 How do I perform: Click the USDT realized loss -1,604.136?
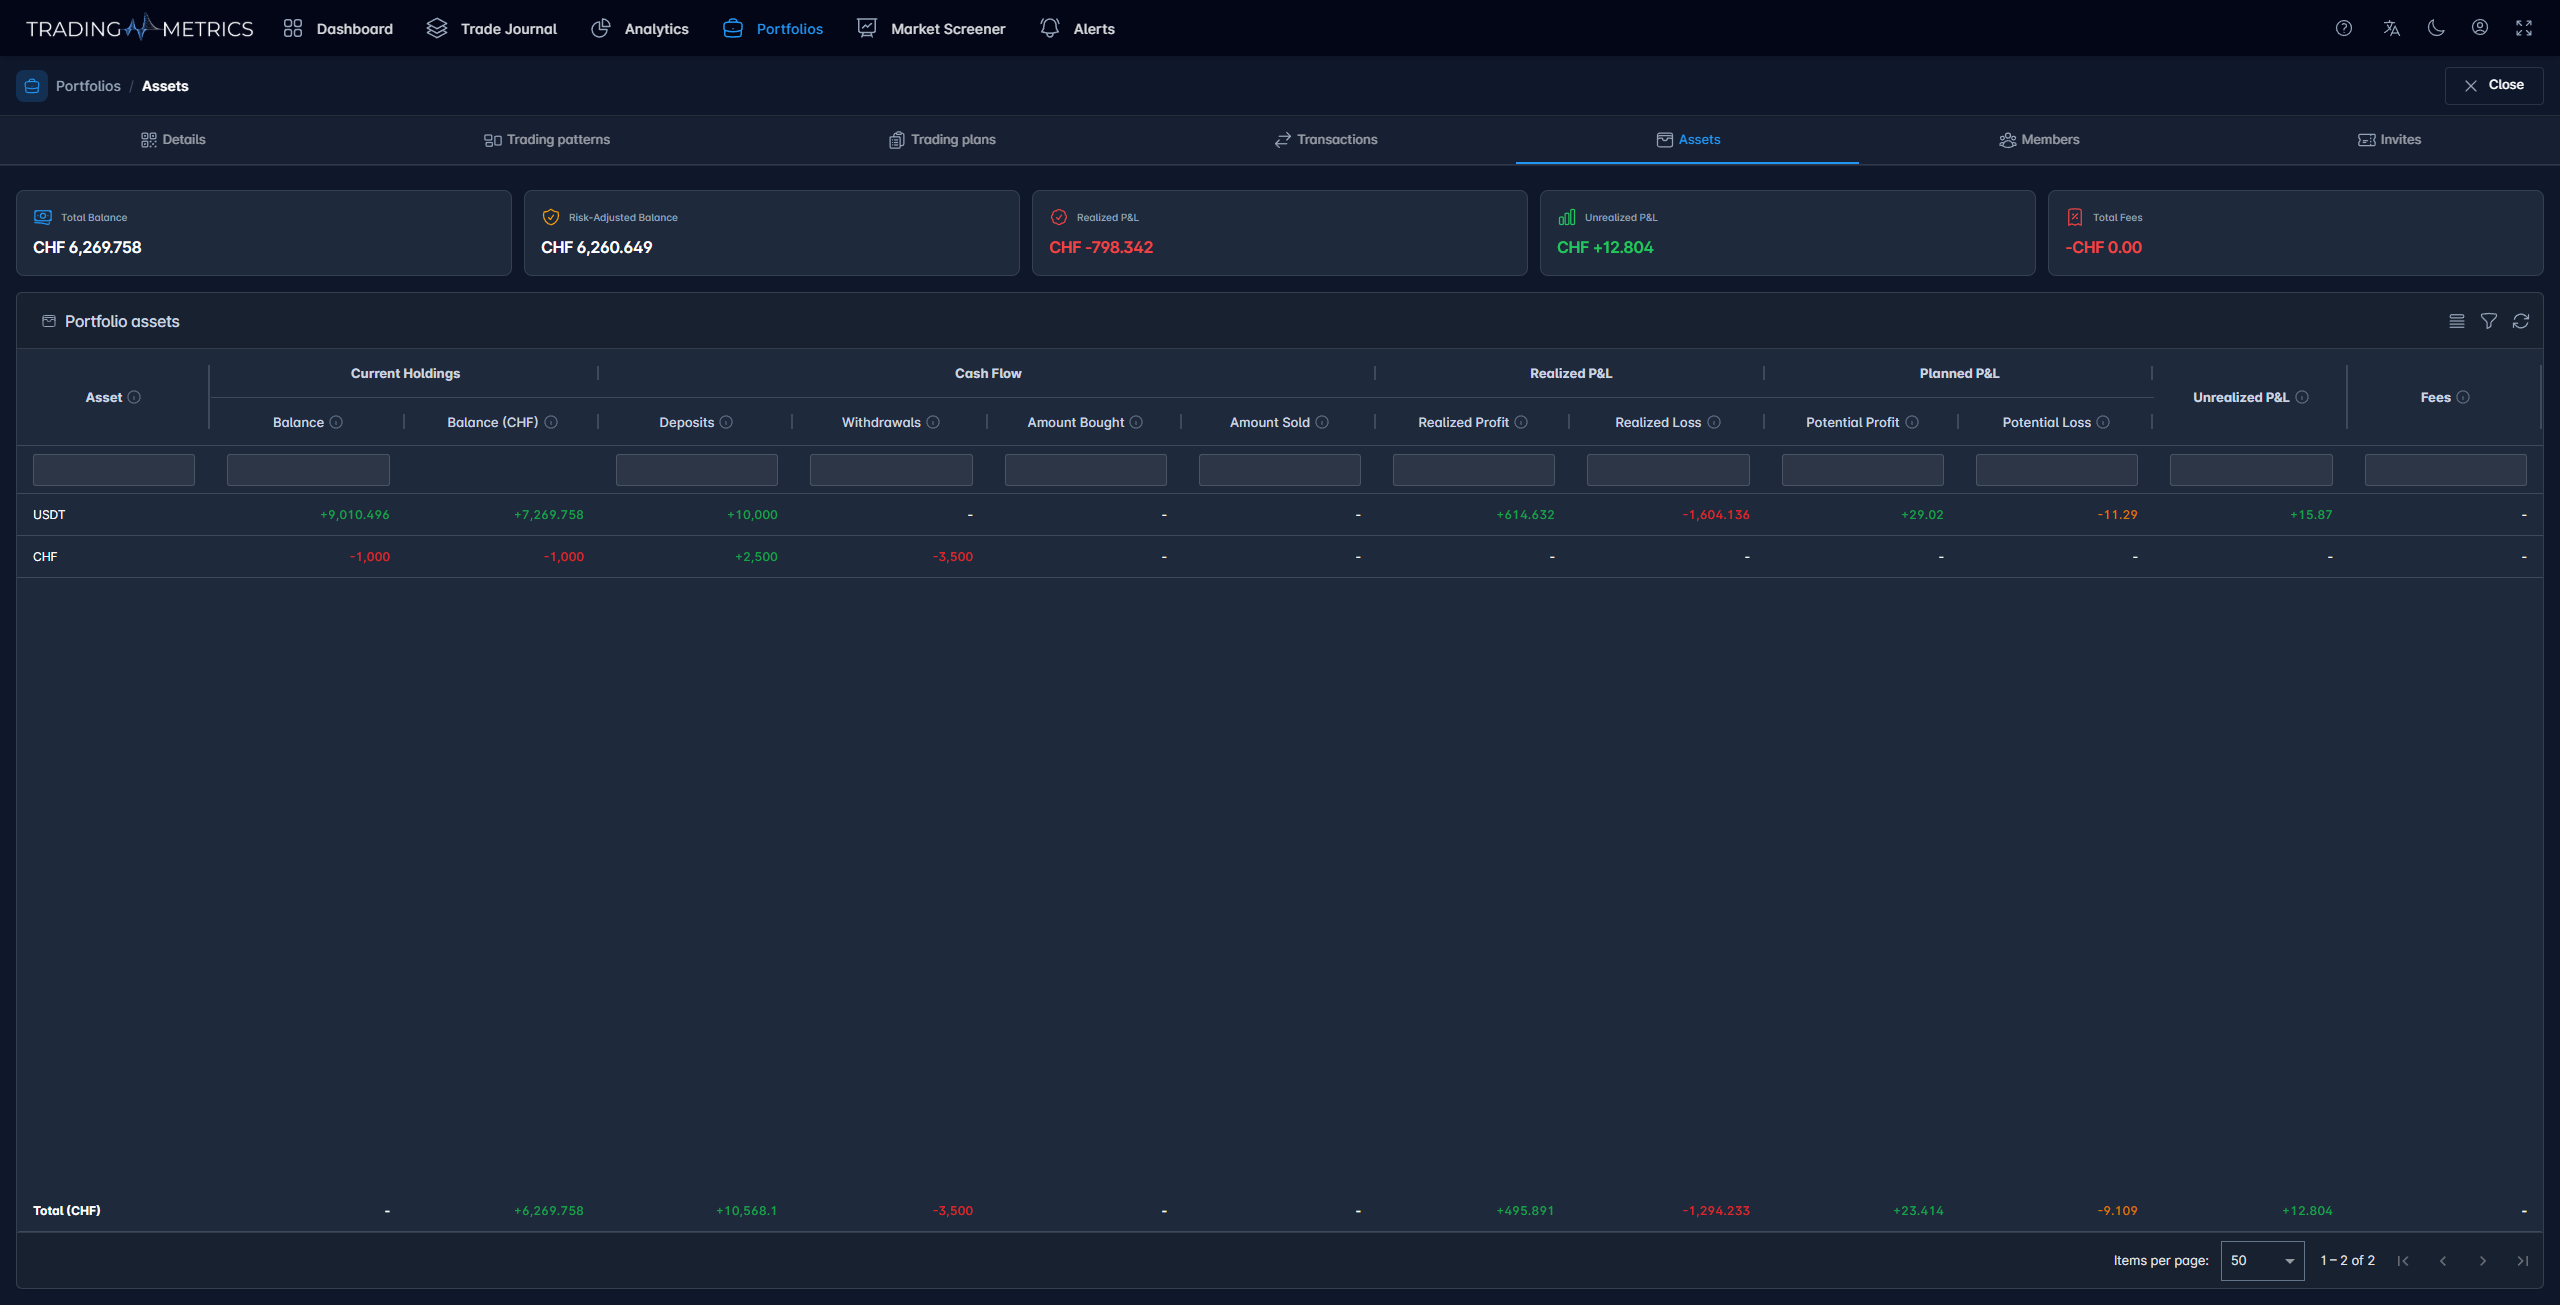1716,515
